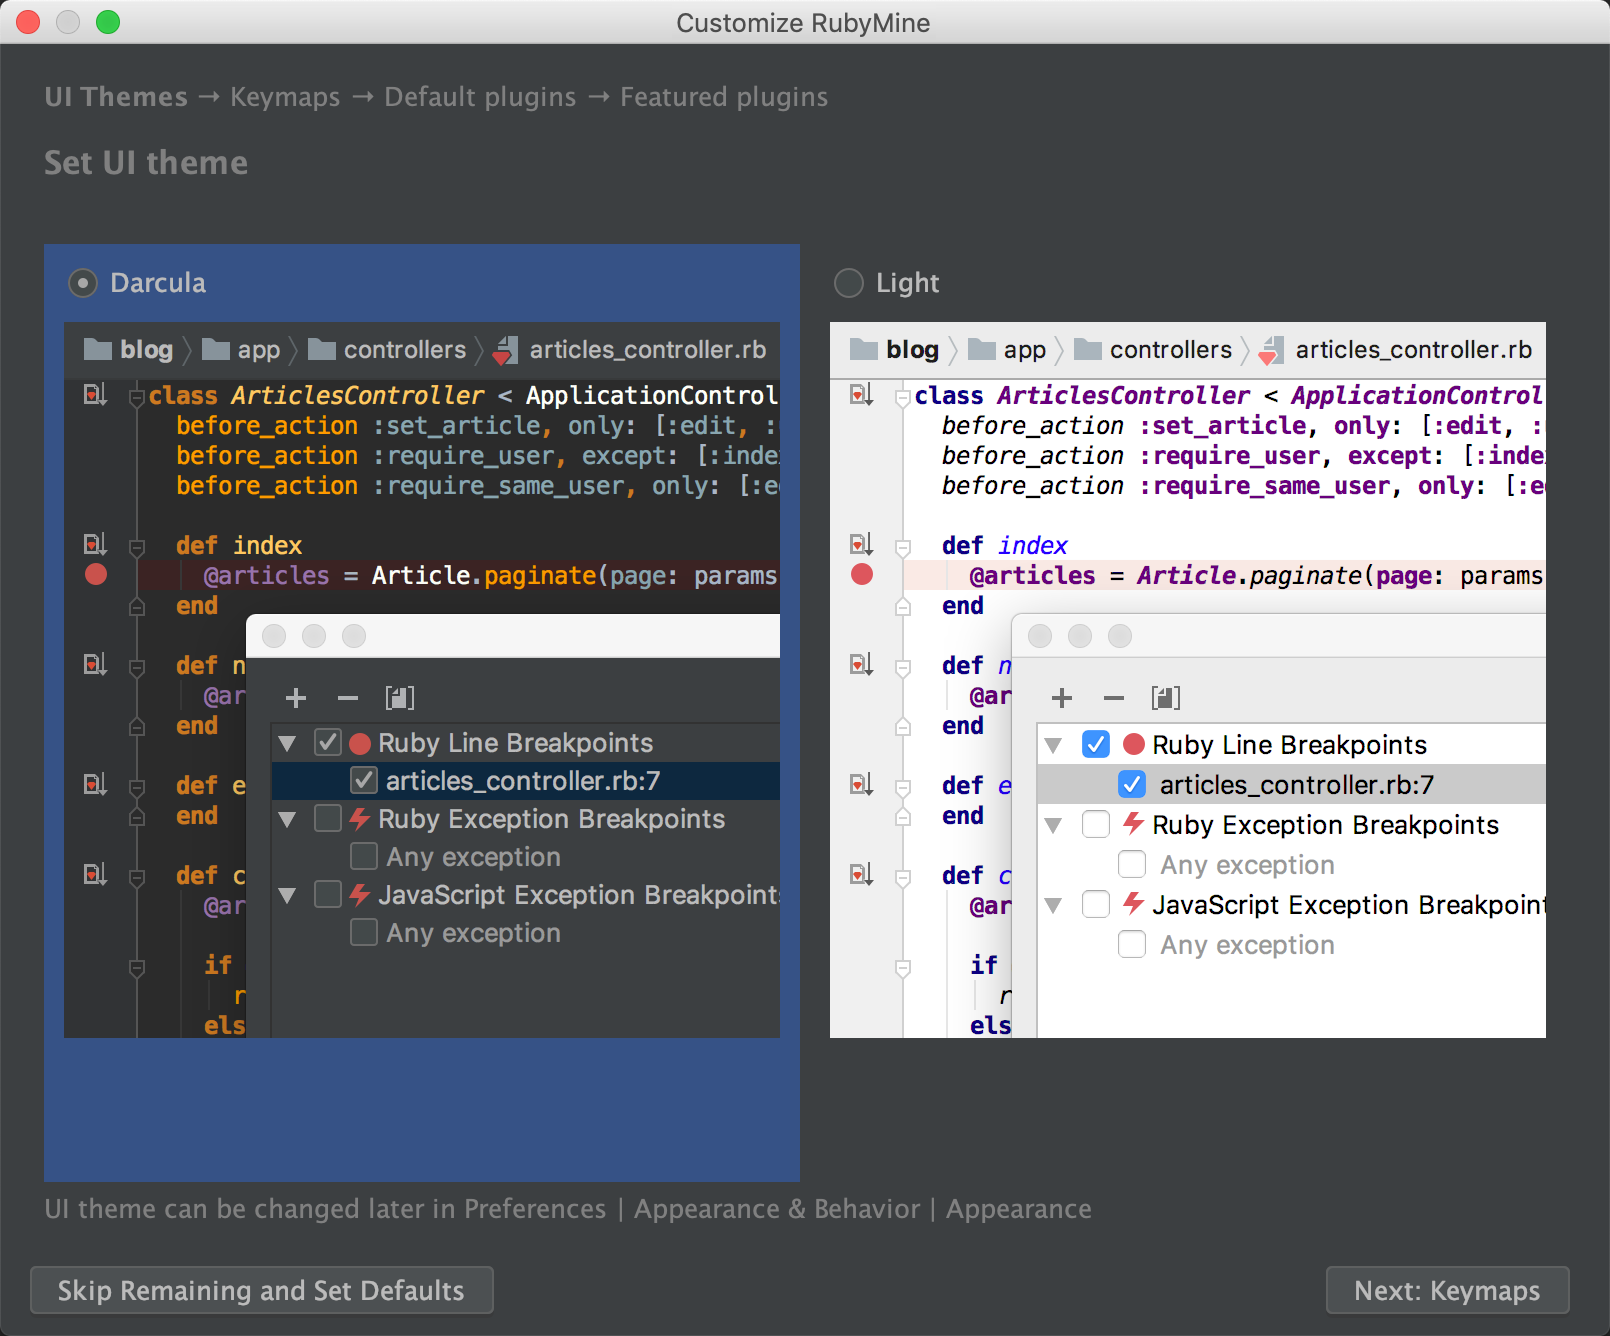Click the Darcula theme code preview
1610x1336 pixels.
422,680
